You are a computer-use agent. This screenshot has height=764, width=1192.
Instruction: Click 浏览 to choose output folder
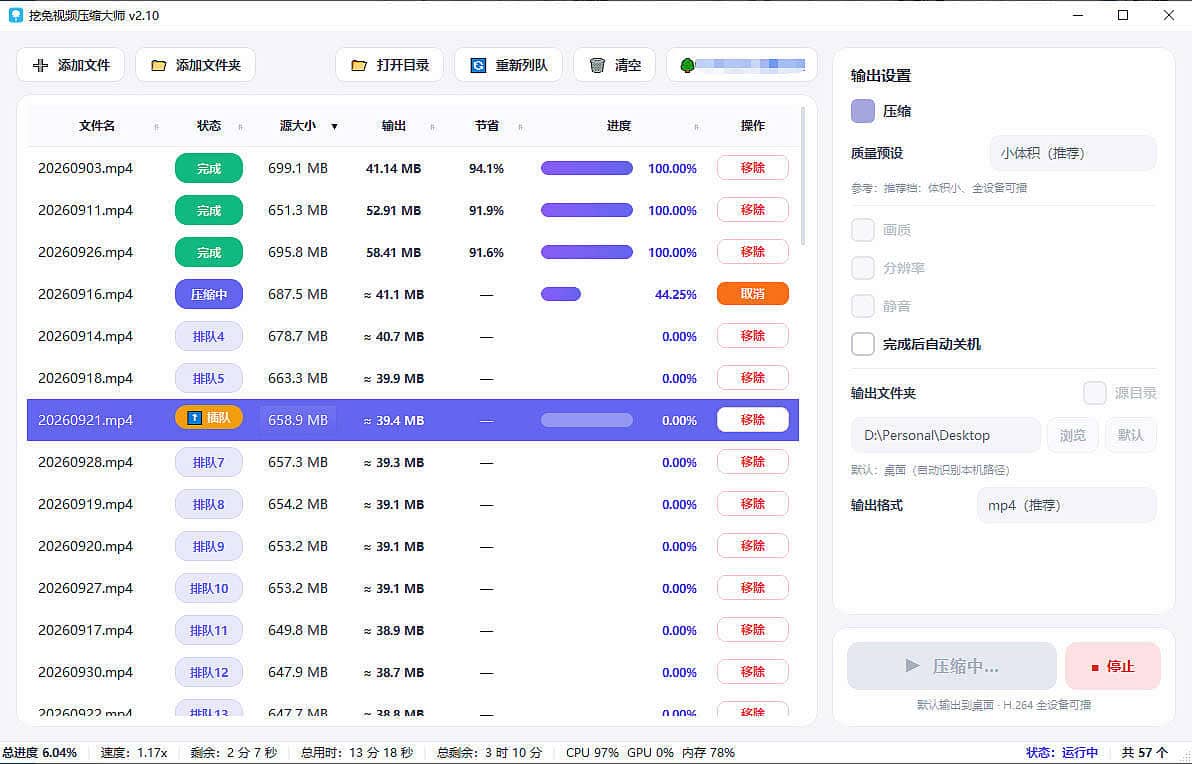[1073, 435]
